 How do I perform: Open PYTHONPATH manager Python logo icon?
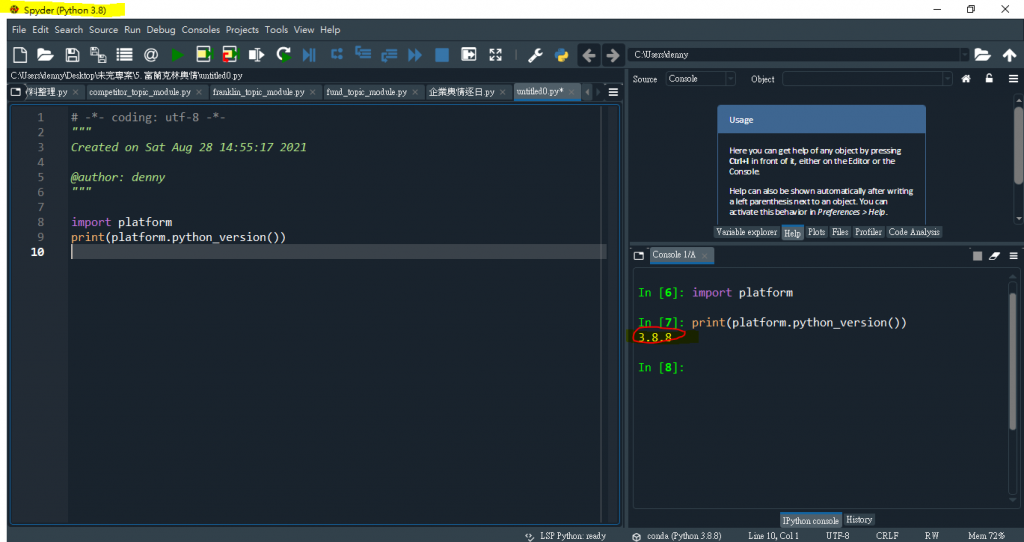pos(561,55)
